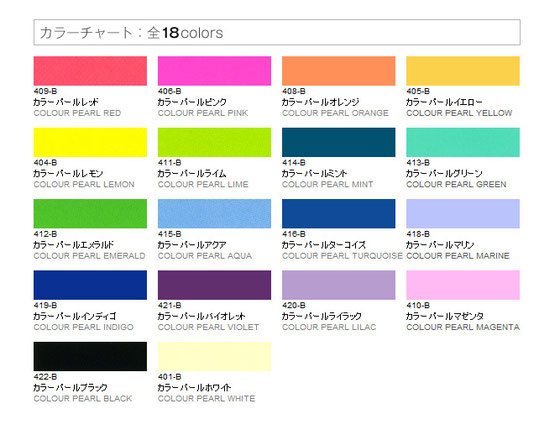Pick the Colour Pearl Aqua swatch 415-B
The image size is (560, 435).
[214, 214]
